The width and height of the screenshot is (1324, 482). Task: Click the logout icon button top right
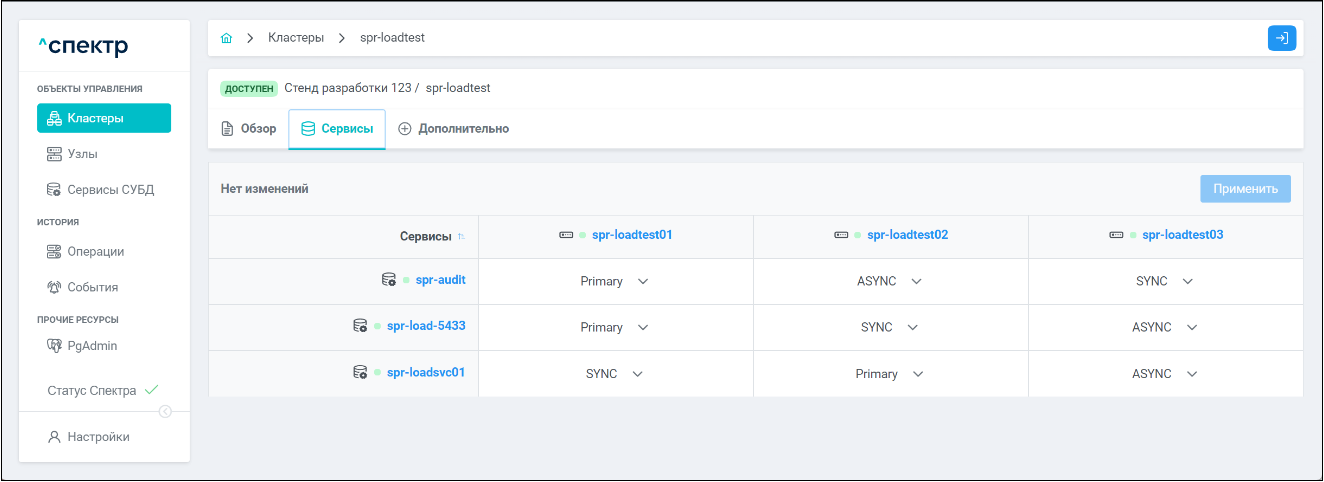pos(1281,38)
